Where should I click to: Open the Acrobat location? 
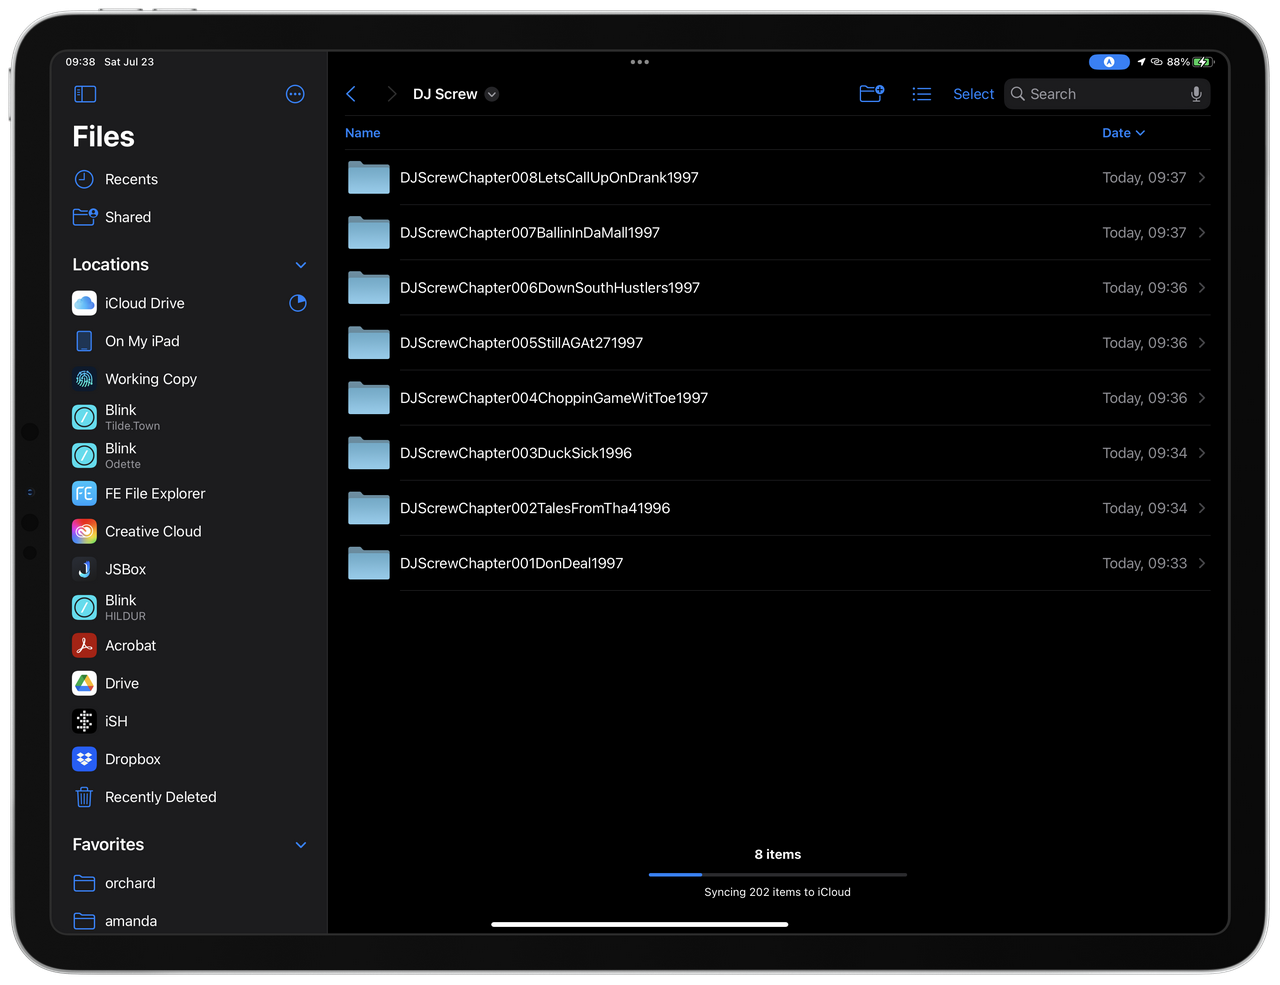tap(190, 645)
